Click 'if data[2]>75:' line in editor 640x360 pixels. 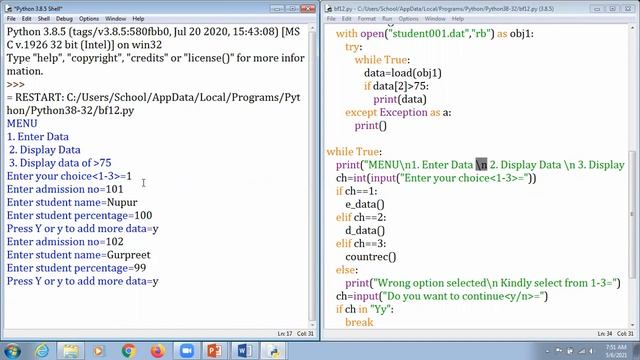[x=396, y=86]
